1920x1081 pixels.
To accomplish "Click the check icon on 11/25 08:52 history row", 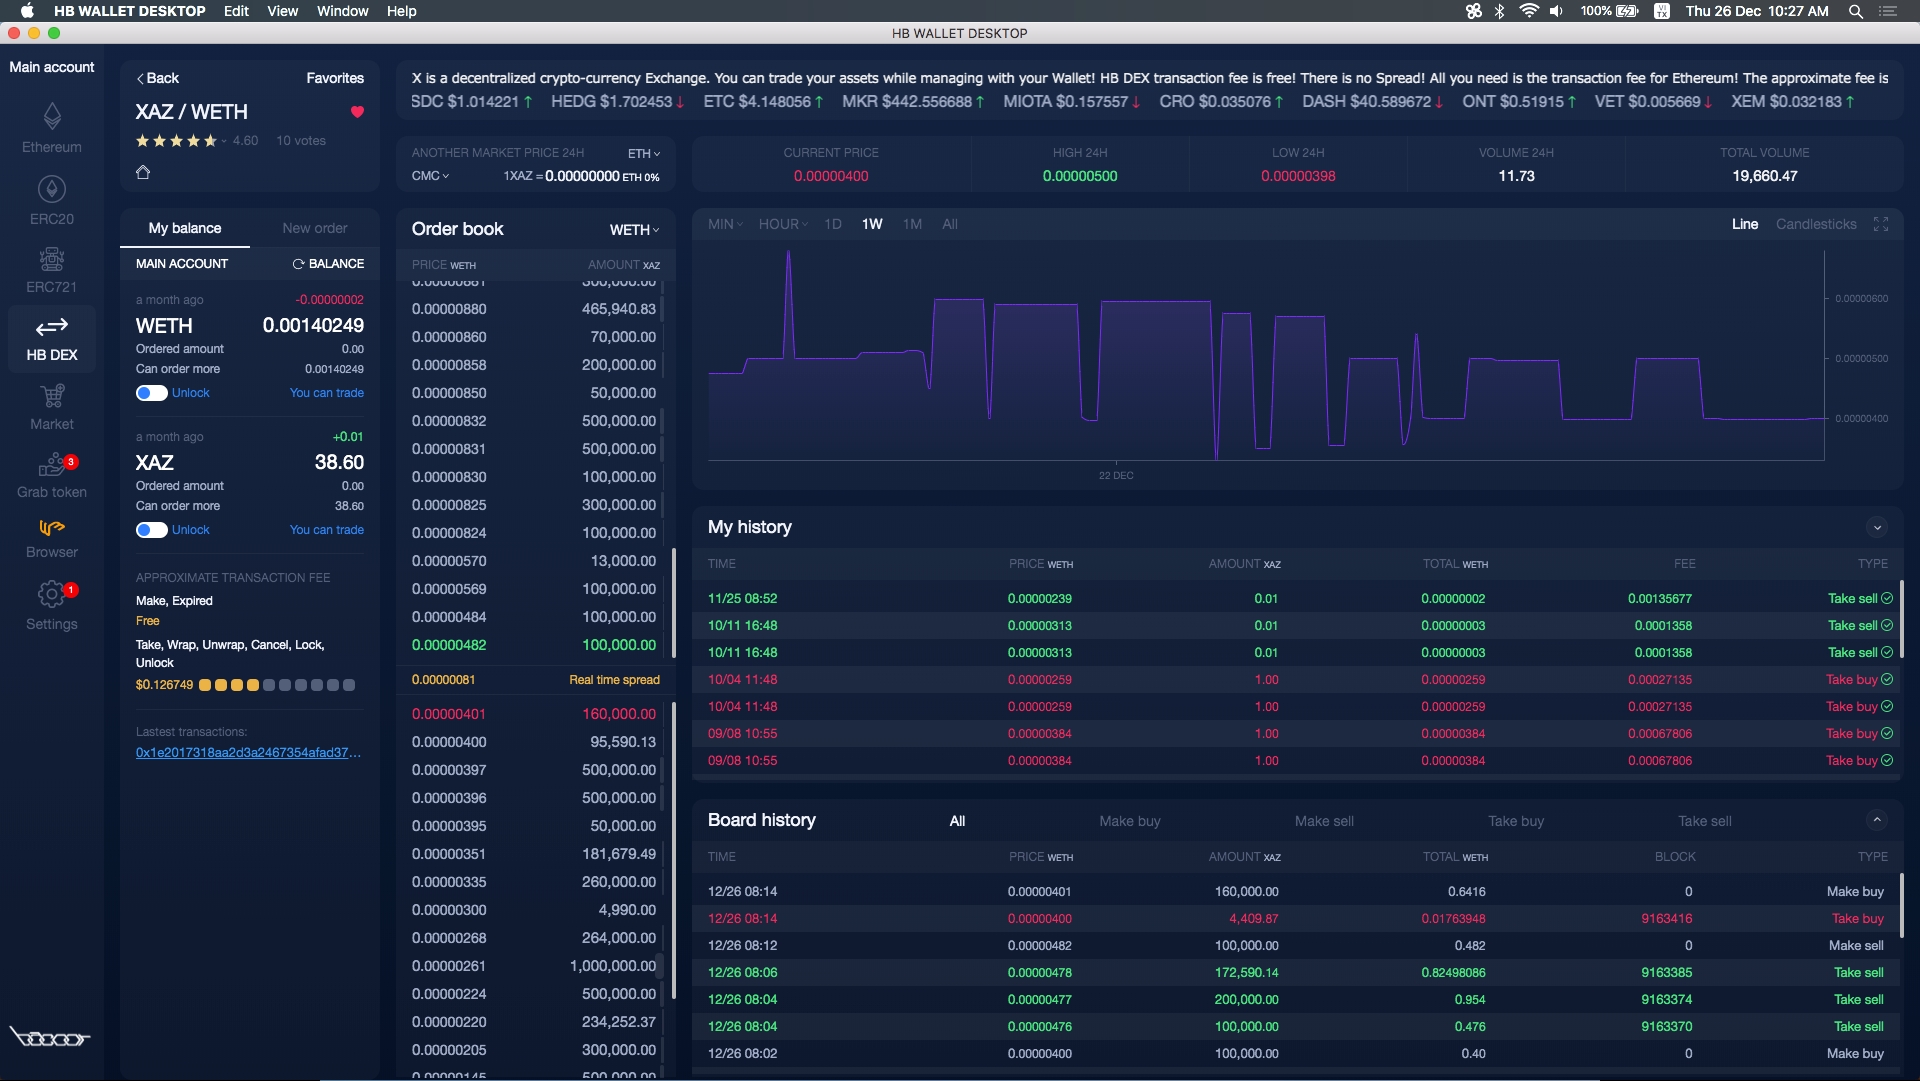I will [x=1887, y=598].
